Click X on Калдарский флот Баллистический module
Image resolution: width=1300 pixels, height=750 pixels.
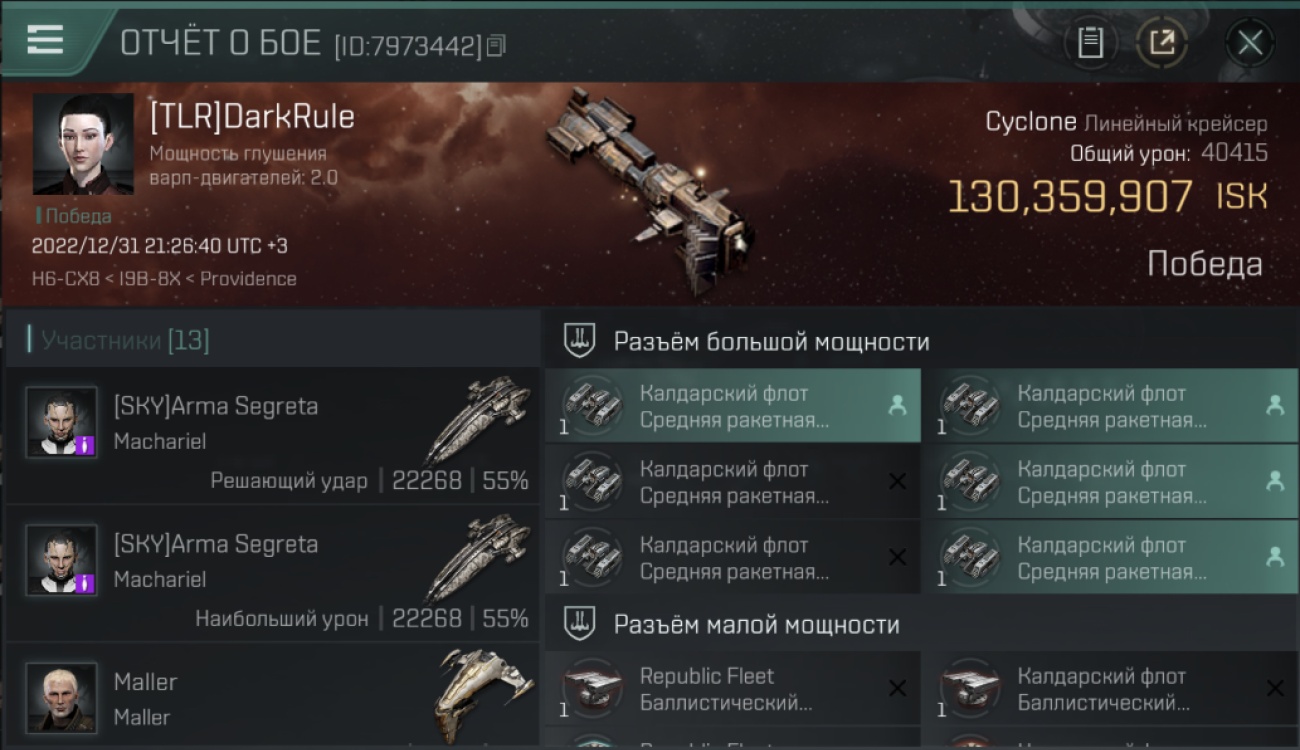(x=1275, y=688)
